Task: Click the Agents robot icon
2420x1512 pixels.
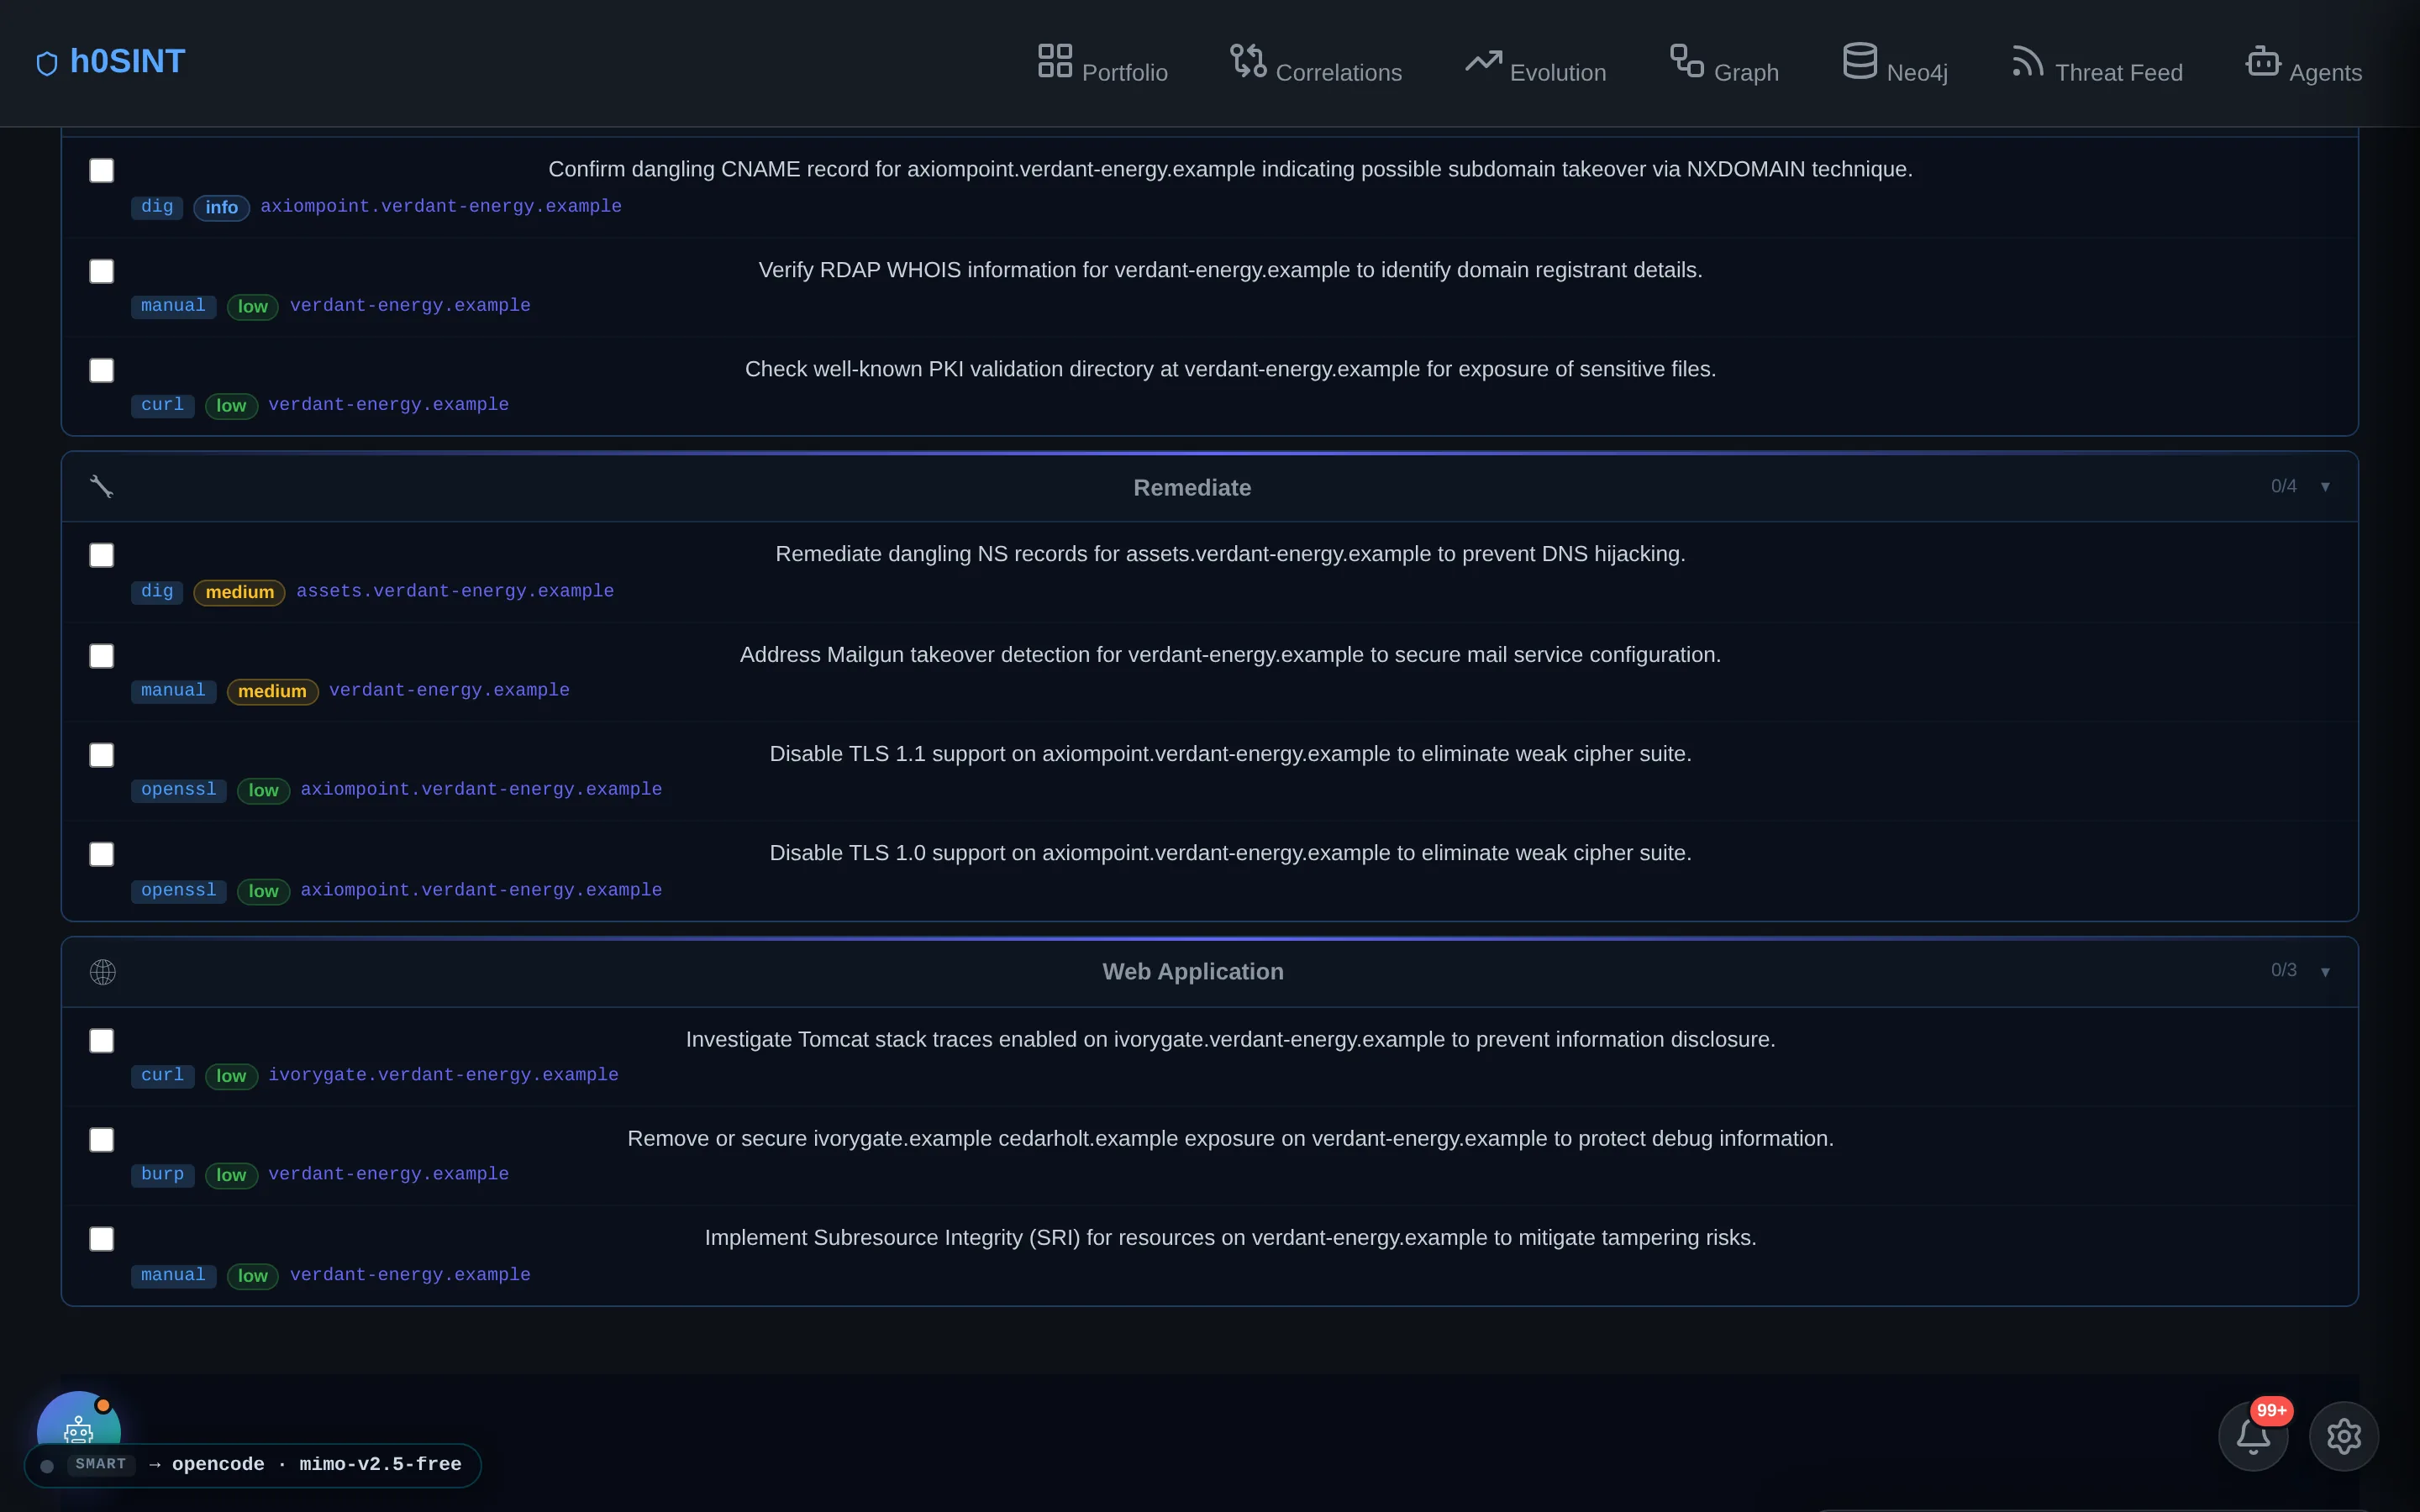Action: 2262,60
